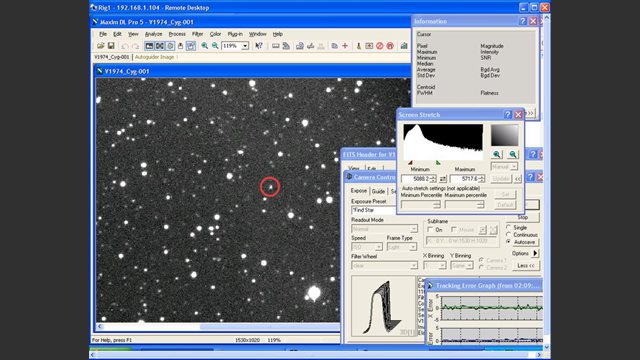Click the second highlighted view-mode toolbar icon
This screenshot has height=360, width=640.
point(160,46)
